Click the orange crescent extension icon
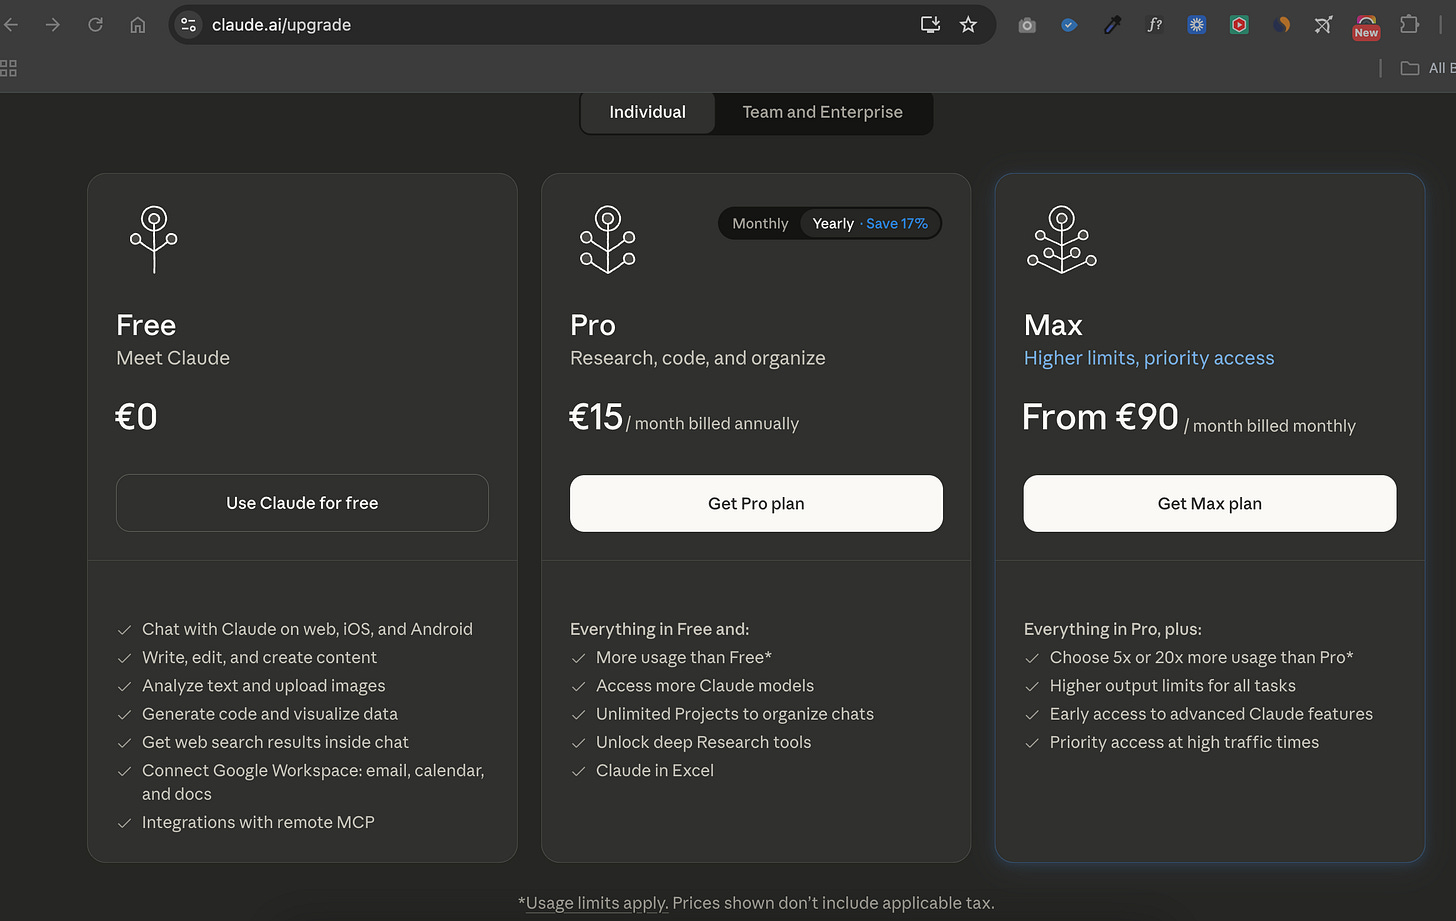This screenshot has height=921, width=1456. pos(1282,25)
